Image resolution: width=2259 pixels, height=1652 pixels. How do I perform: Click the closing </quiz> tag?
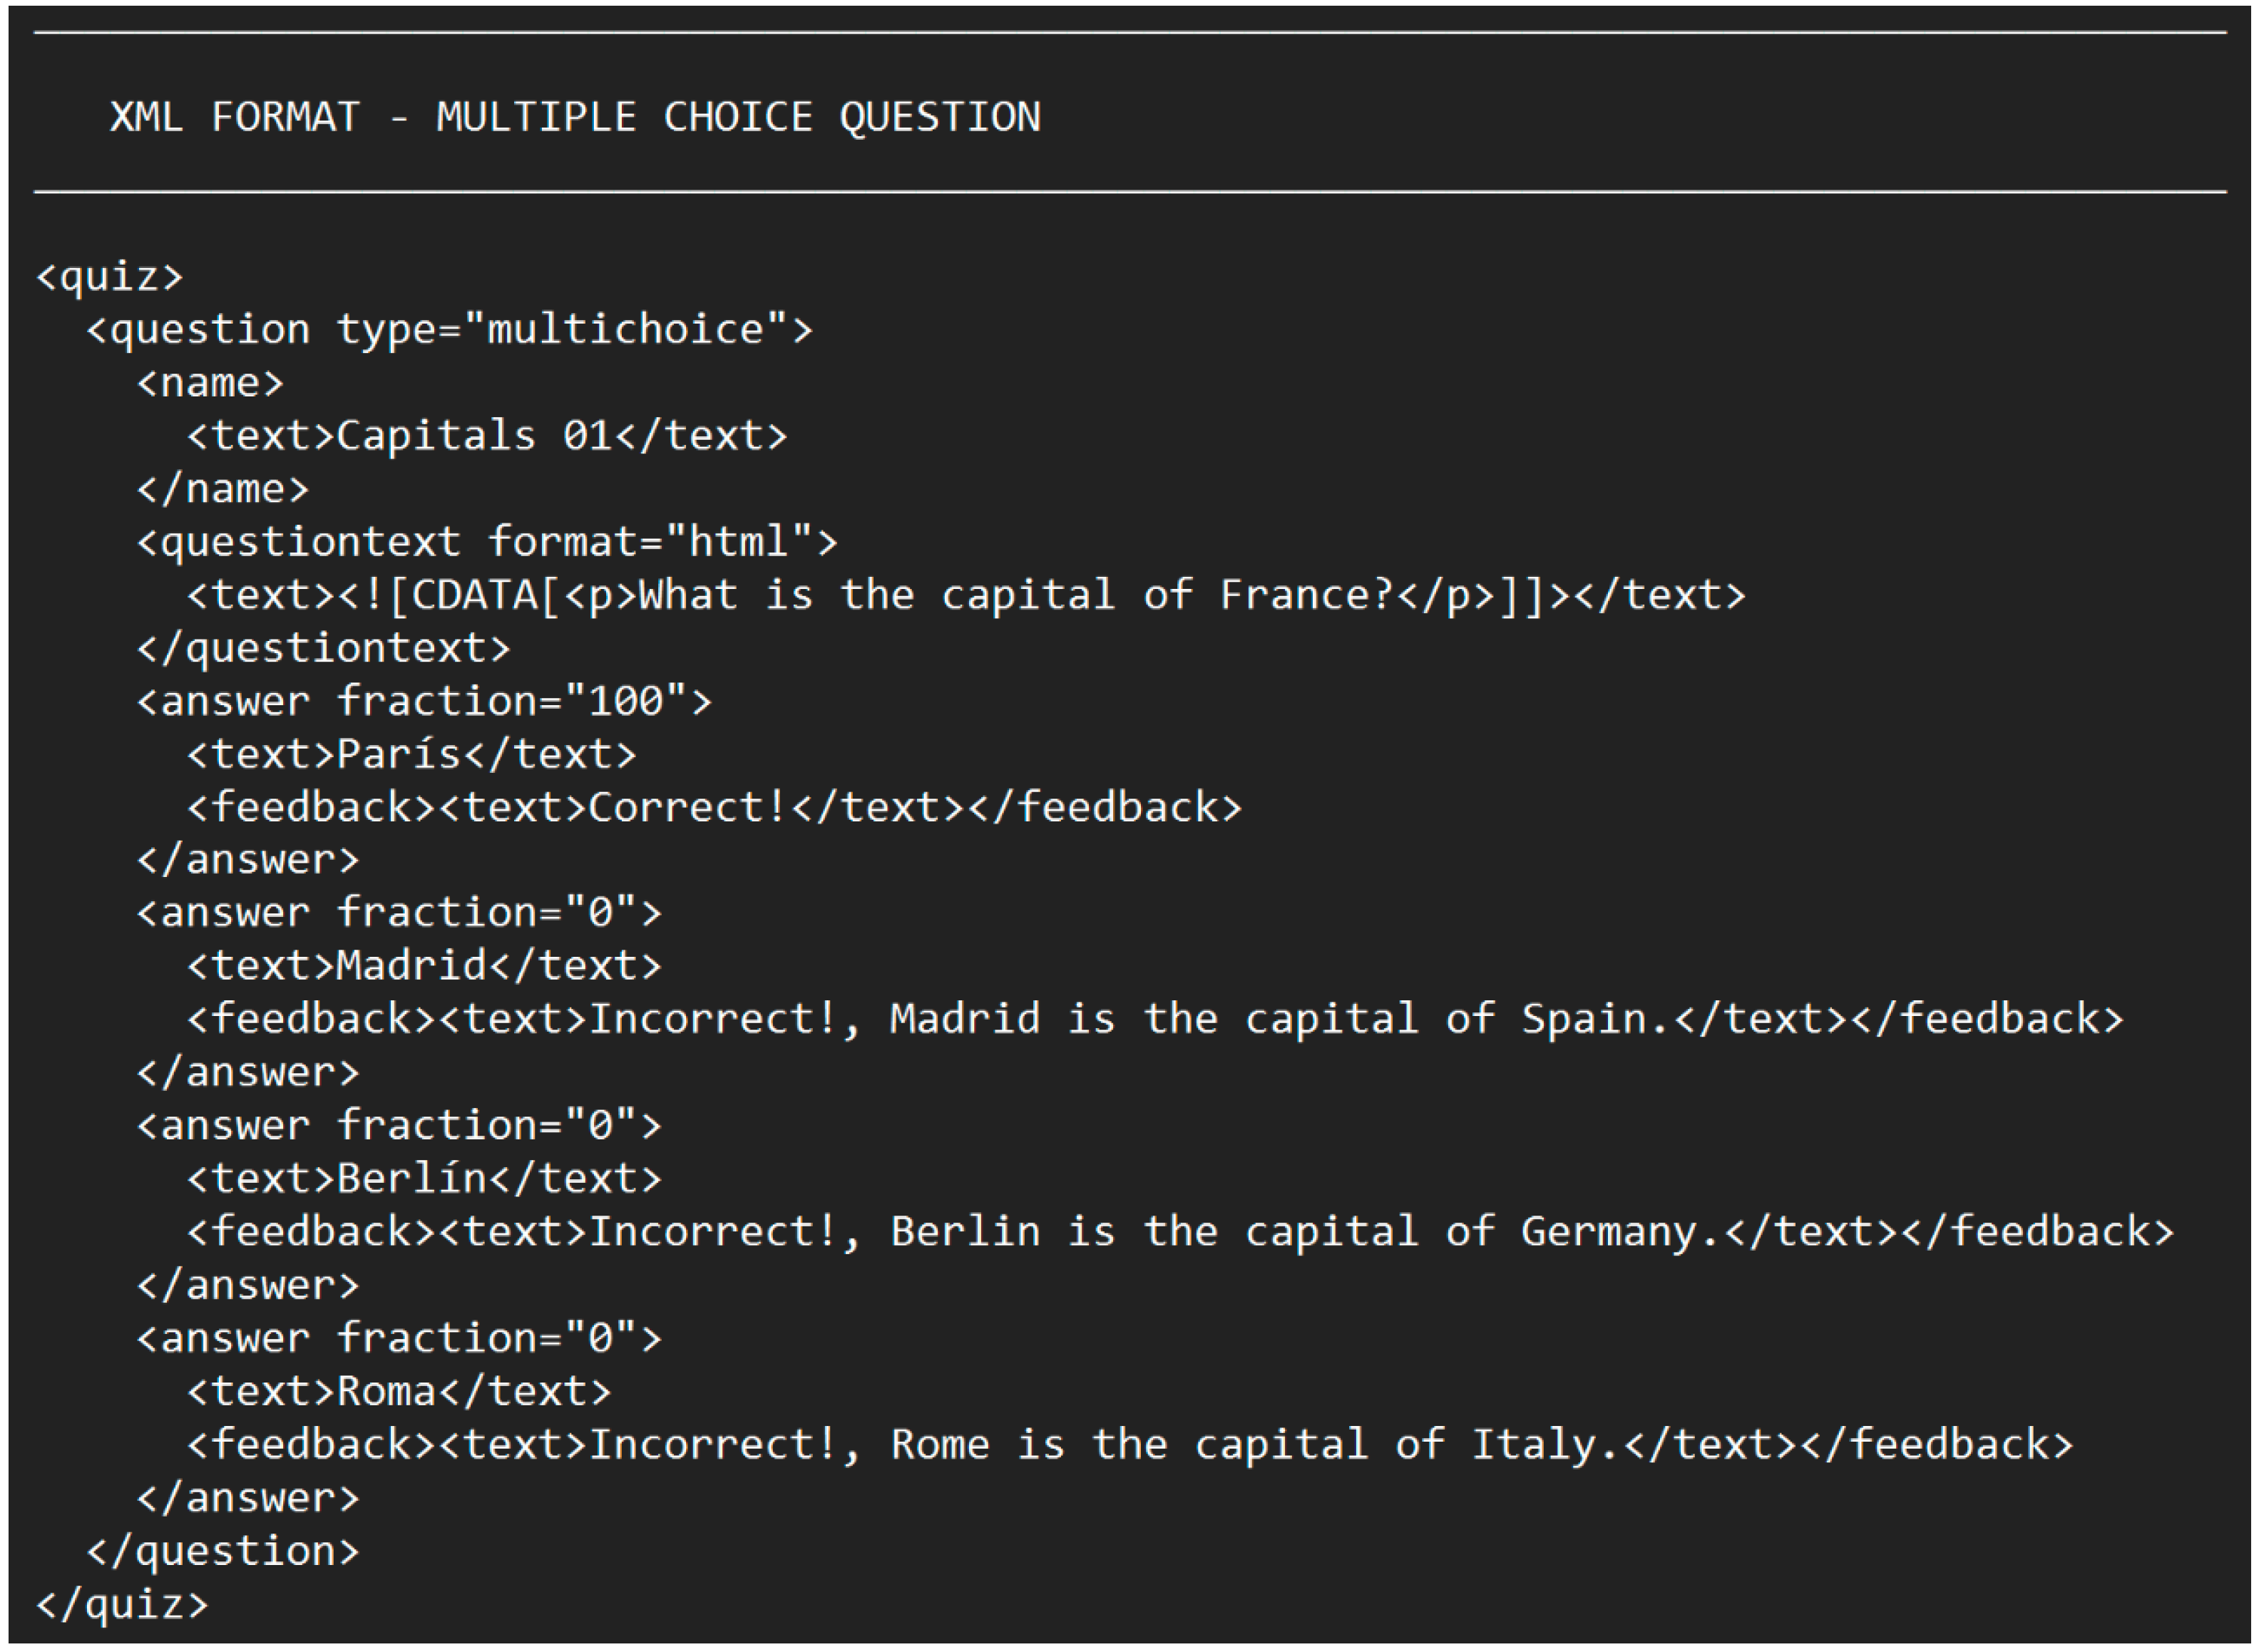[x=122, y=1604]
